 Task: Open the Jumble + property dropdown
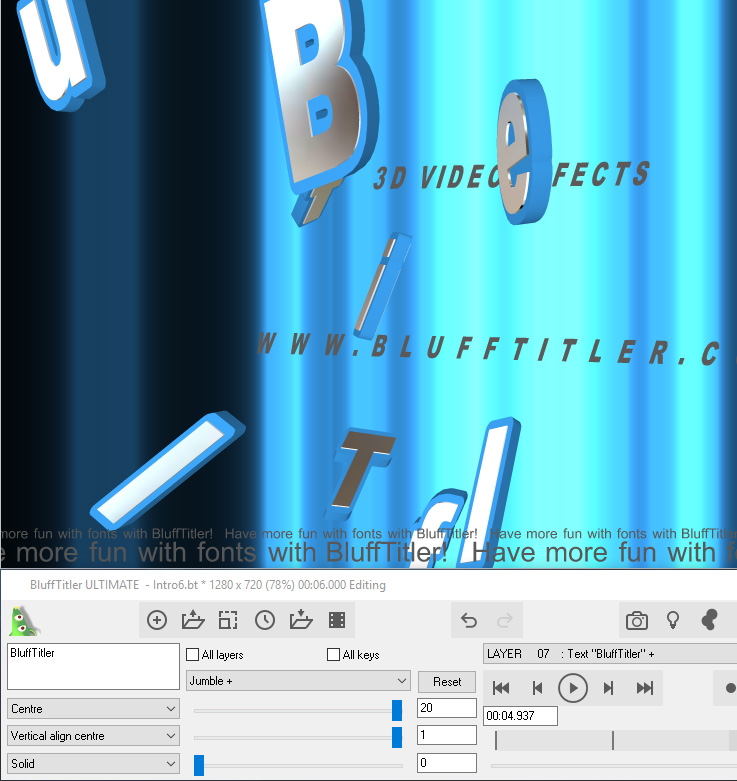pyautogui.click(x=298, y=681)
